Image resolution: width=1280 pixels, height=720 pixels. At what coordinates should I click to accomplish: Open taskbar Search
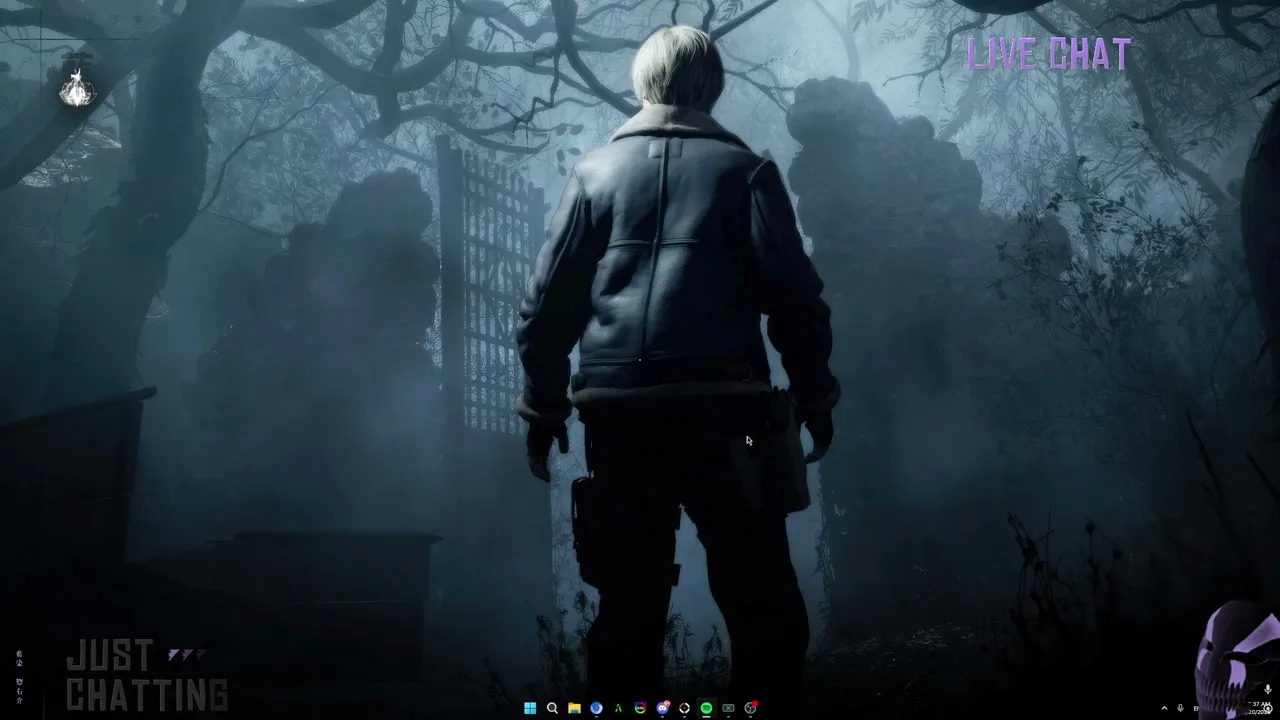552,708
